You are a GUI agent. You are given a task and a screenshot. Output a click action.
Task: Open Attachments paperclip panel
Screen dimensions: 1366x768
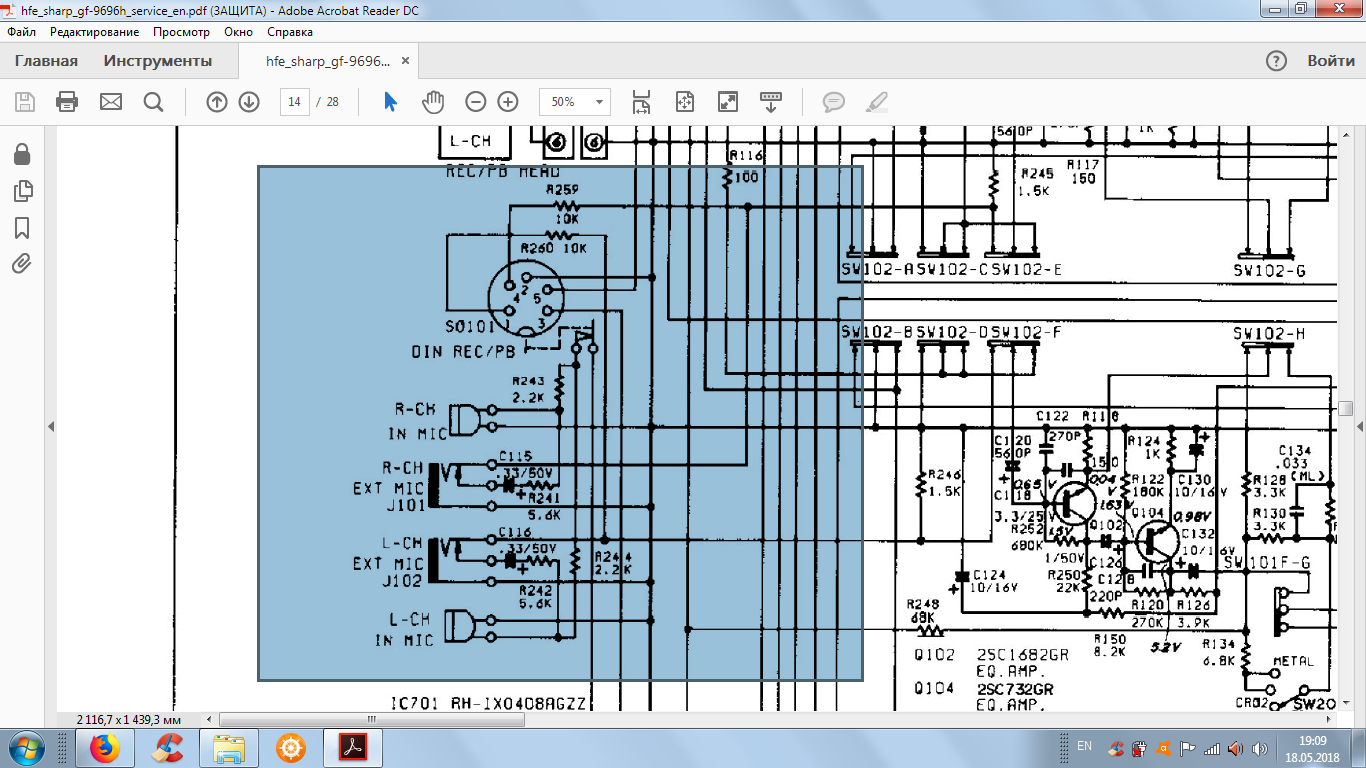tap(22, 264)
